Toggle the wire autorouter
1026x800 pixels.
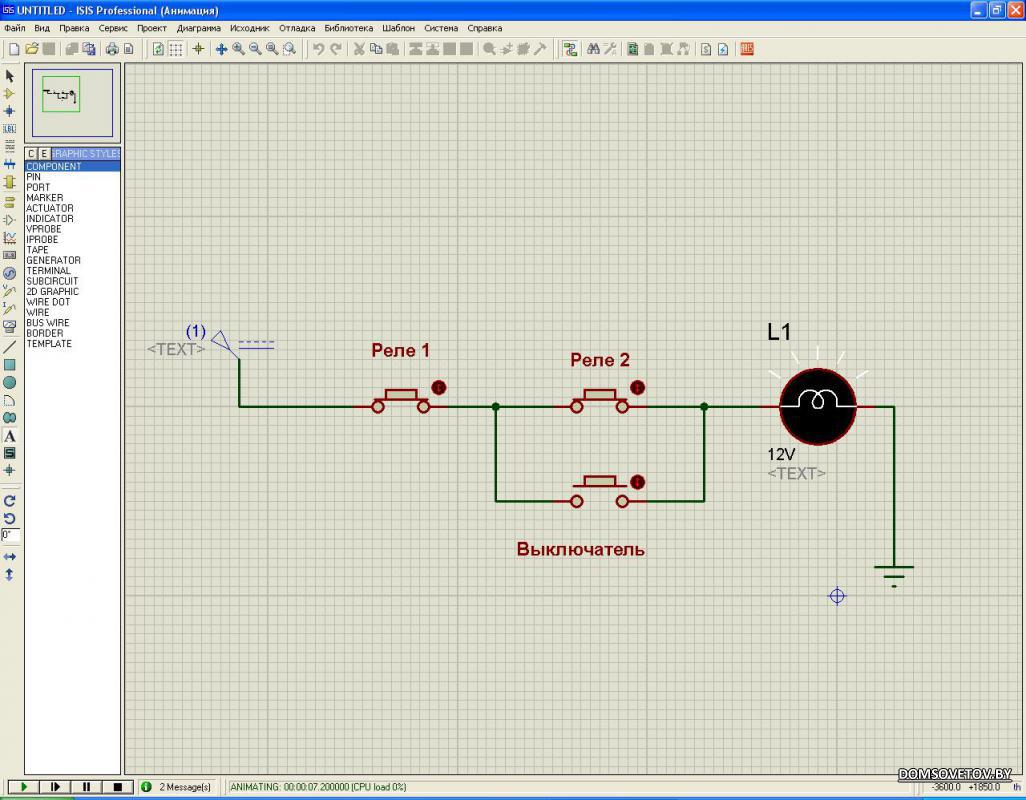pyautogui.click(x=570, y=49)
